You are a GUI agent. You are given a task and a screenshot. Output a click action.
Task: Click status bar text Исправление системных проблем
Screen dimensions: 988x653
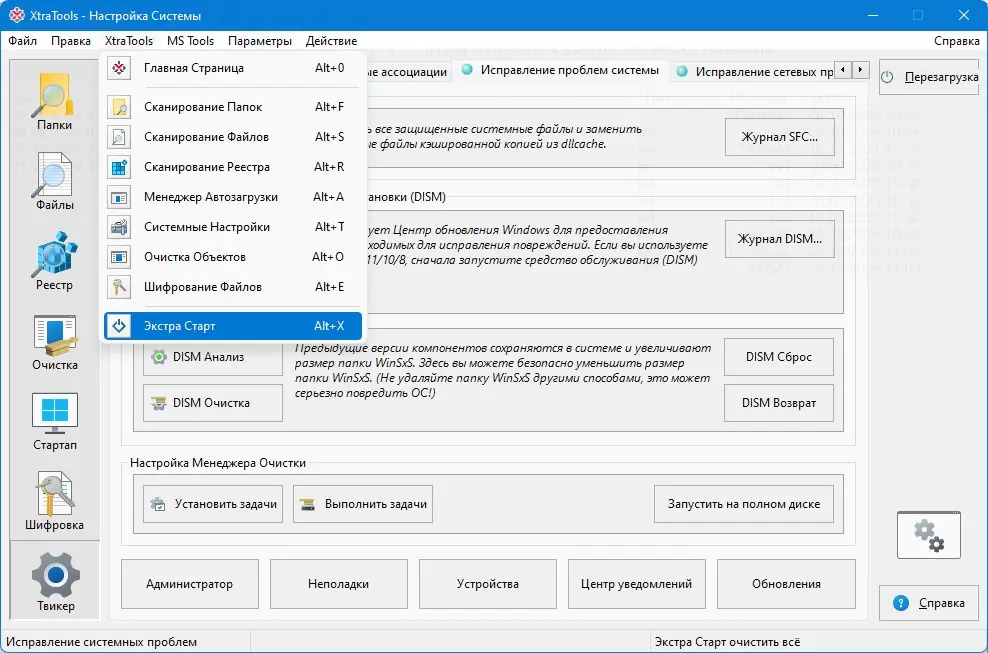coord(101,642)
